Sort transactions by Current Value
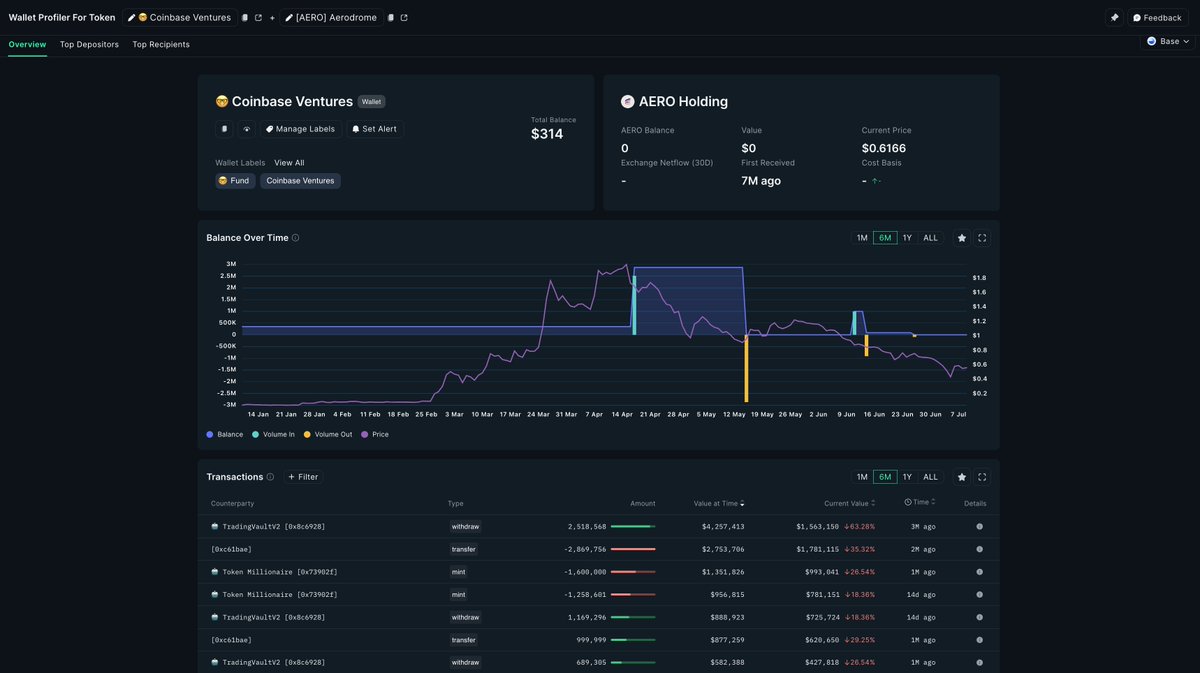 (850, 503)
